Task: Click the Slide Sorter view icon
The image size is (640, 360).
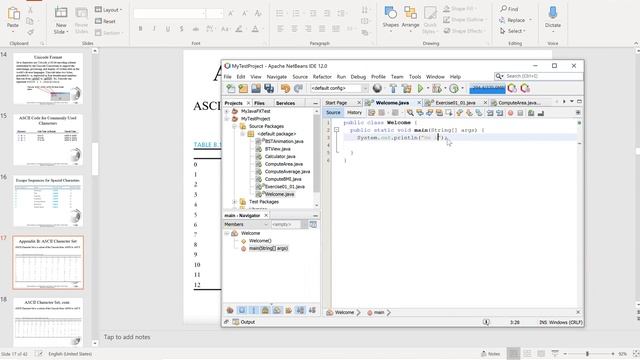Action: [527, 353]
